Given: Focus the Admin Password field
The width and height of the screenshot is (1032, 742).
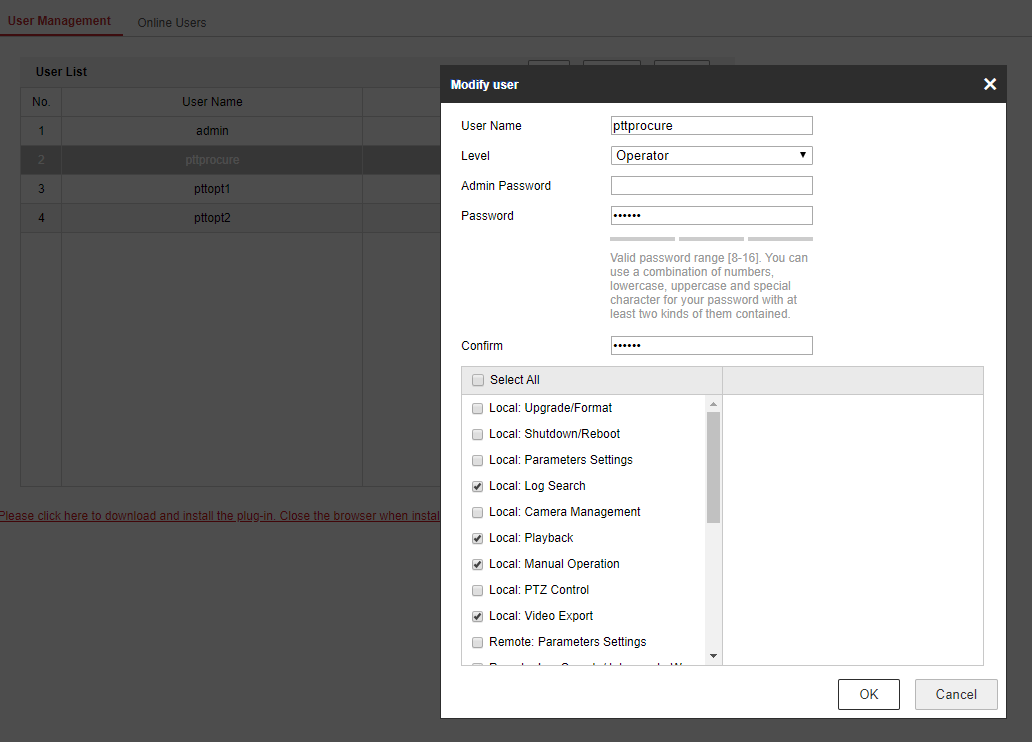Looking at the screenshot, I should pyautogui.click(x=711, y=186).
